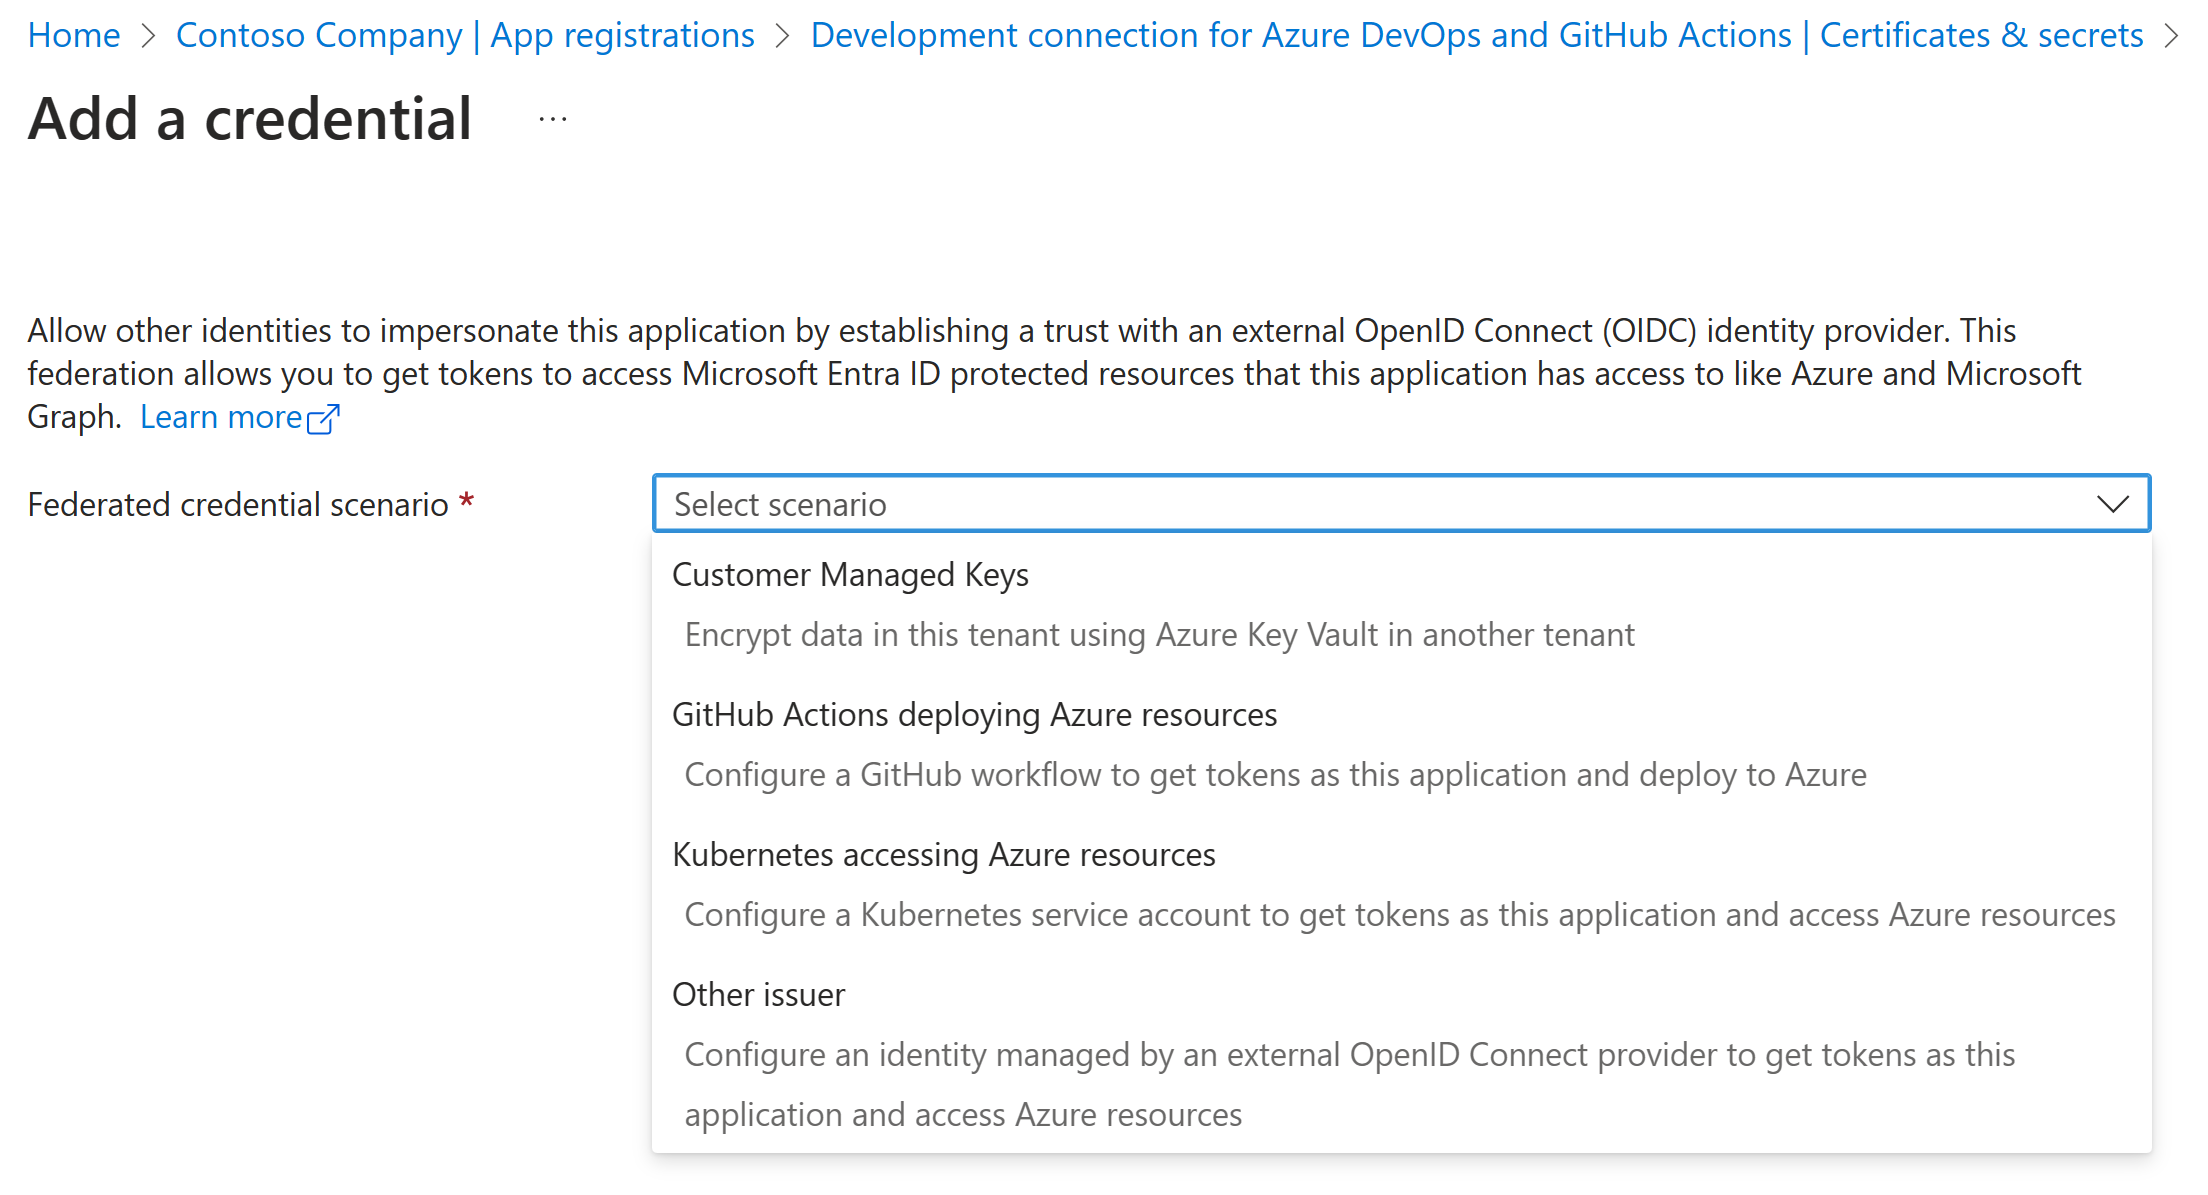Click Configure a GitHub workflow description text

(x=1275, y=775)
